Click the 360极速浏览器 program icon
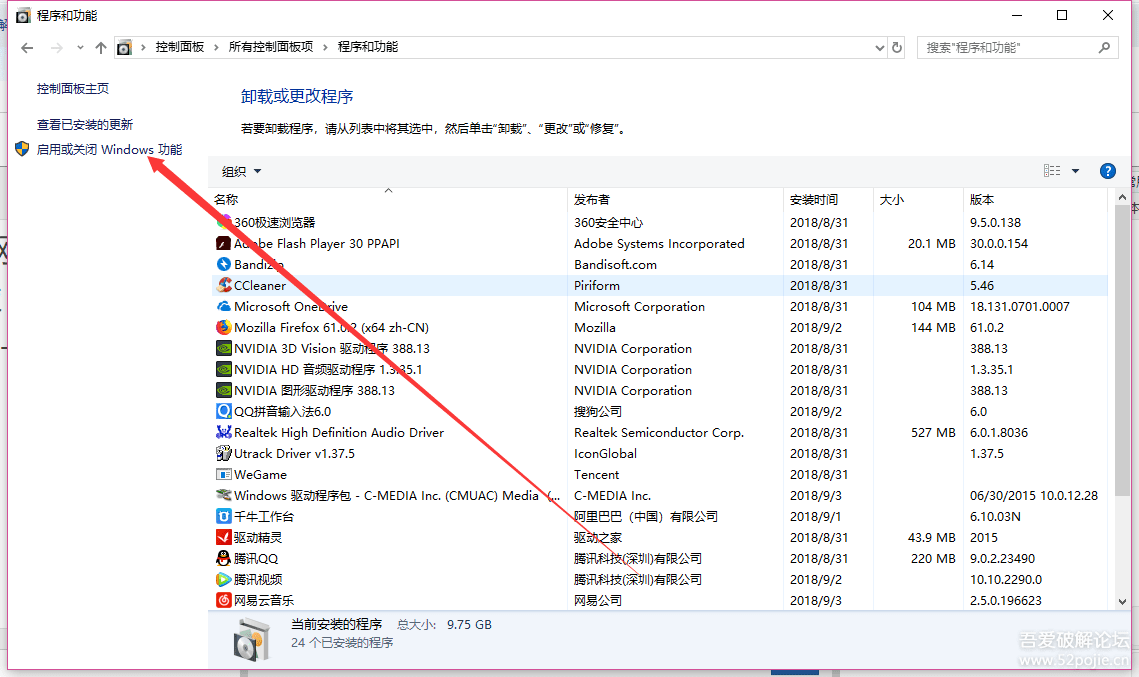This screenshot has height=677, width=1139. tap(224, 222)
